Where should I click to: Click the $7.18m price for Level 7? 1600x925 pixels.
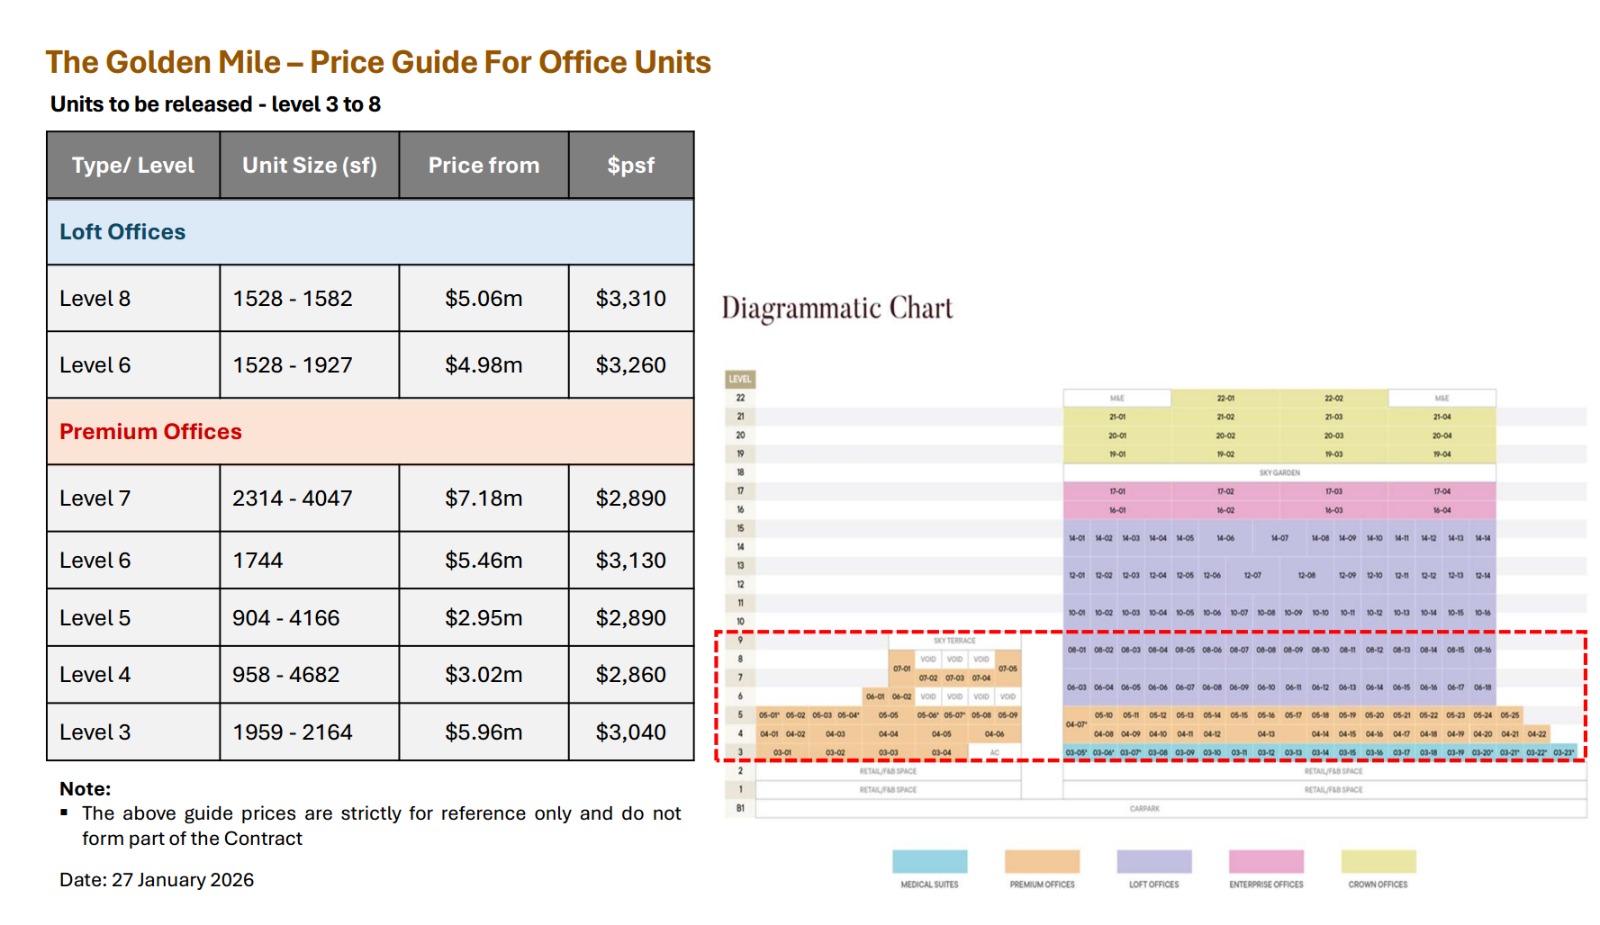pyautogui.click(x=483, y=498)
